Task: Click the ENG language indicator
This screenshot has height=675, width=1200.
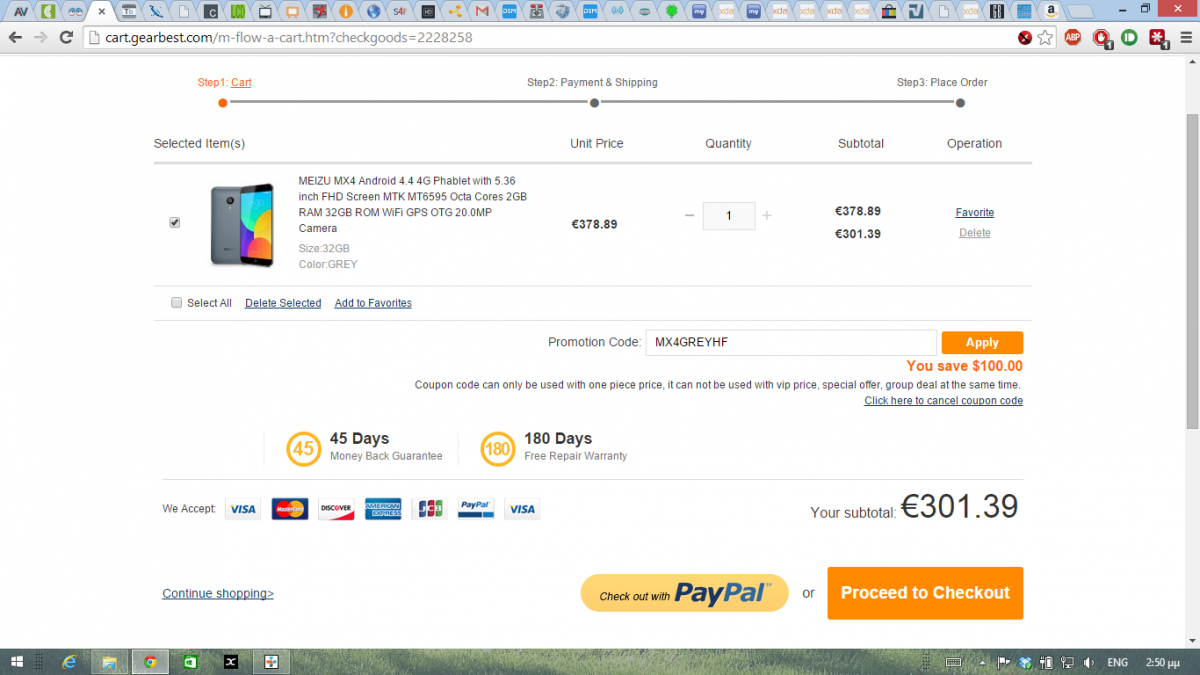Action: click(x=1118, y=662)
